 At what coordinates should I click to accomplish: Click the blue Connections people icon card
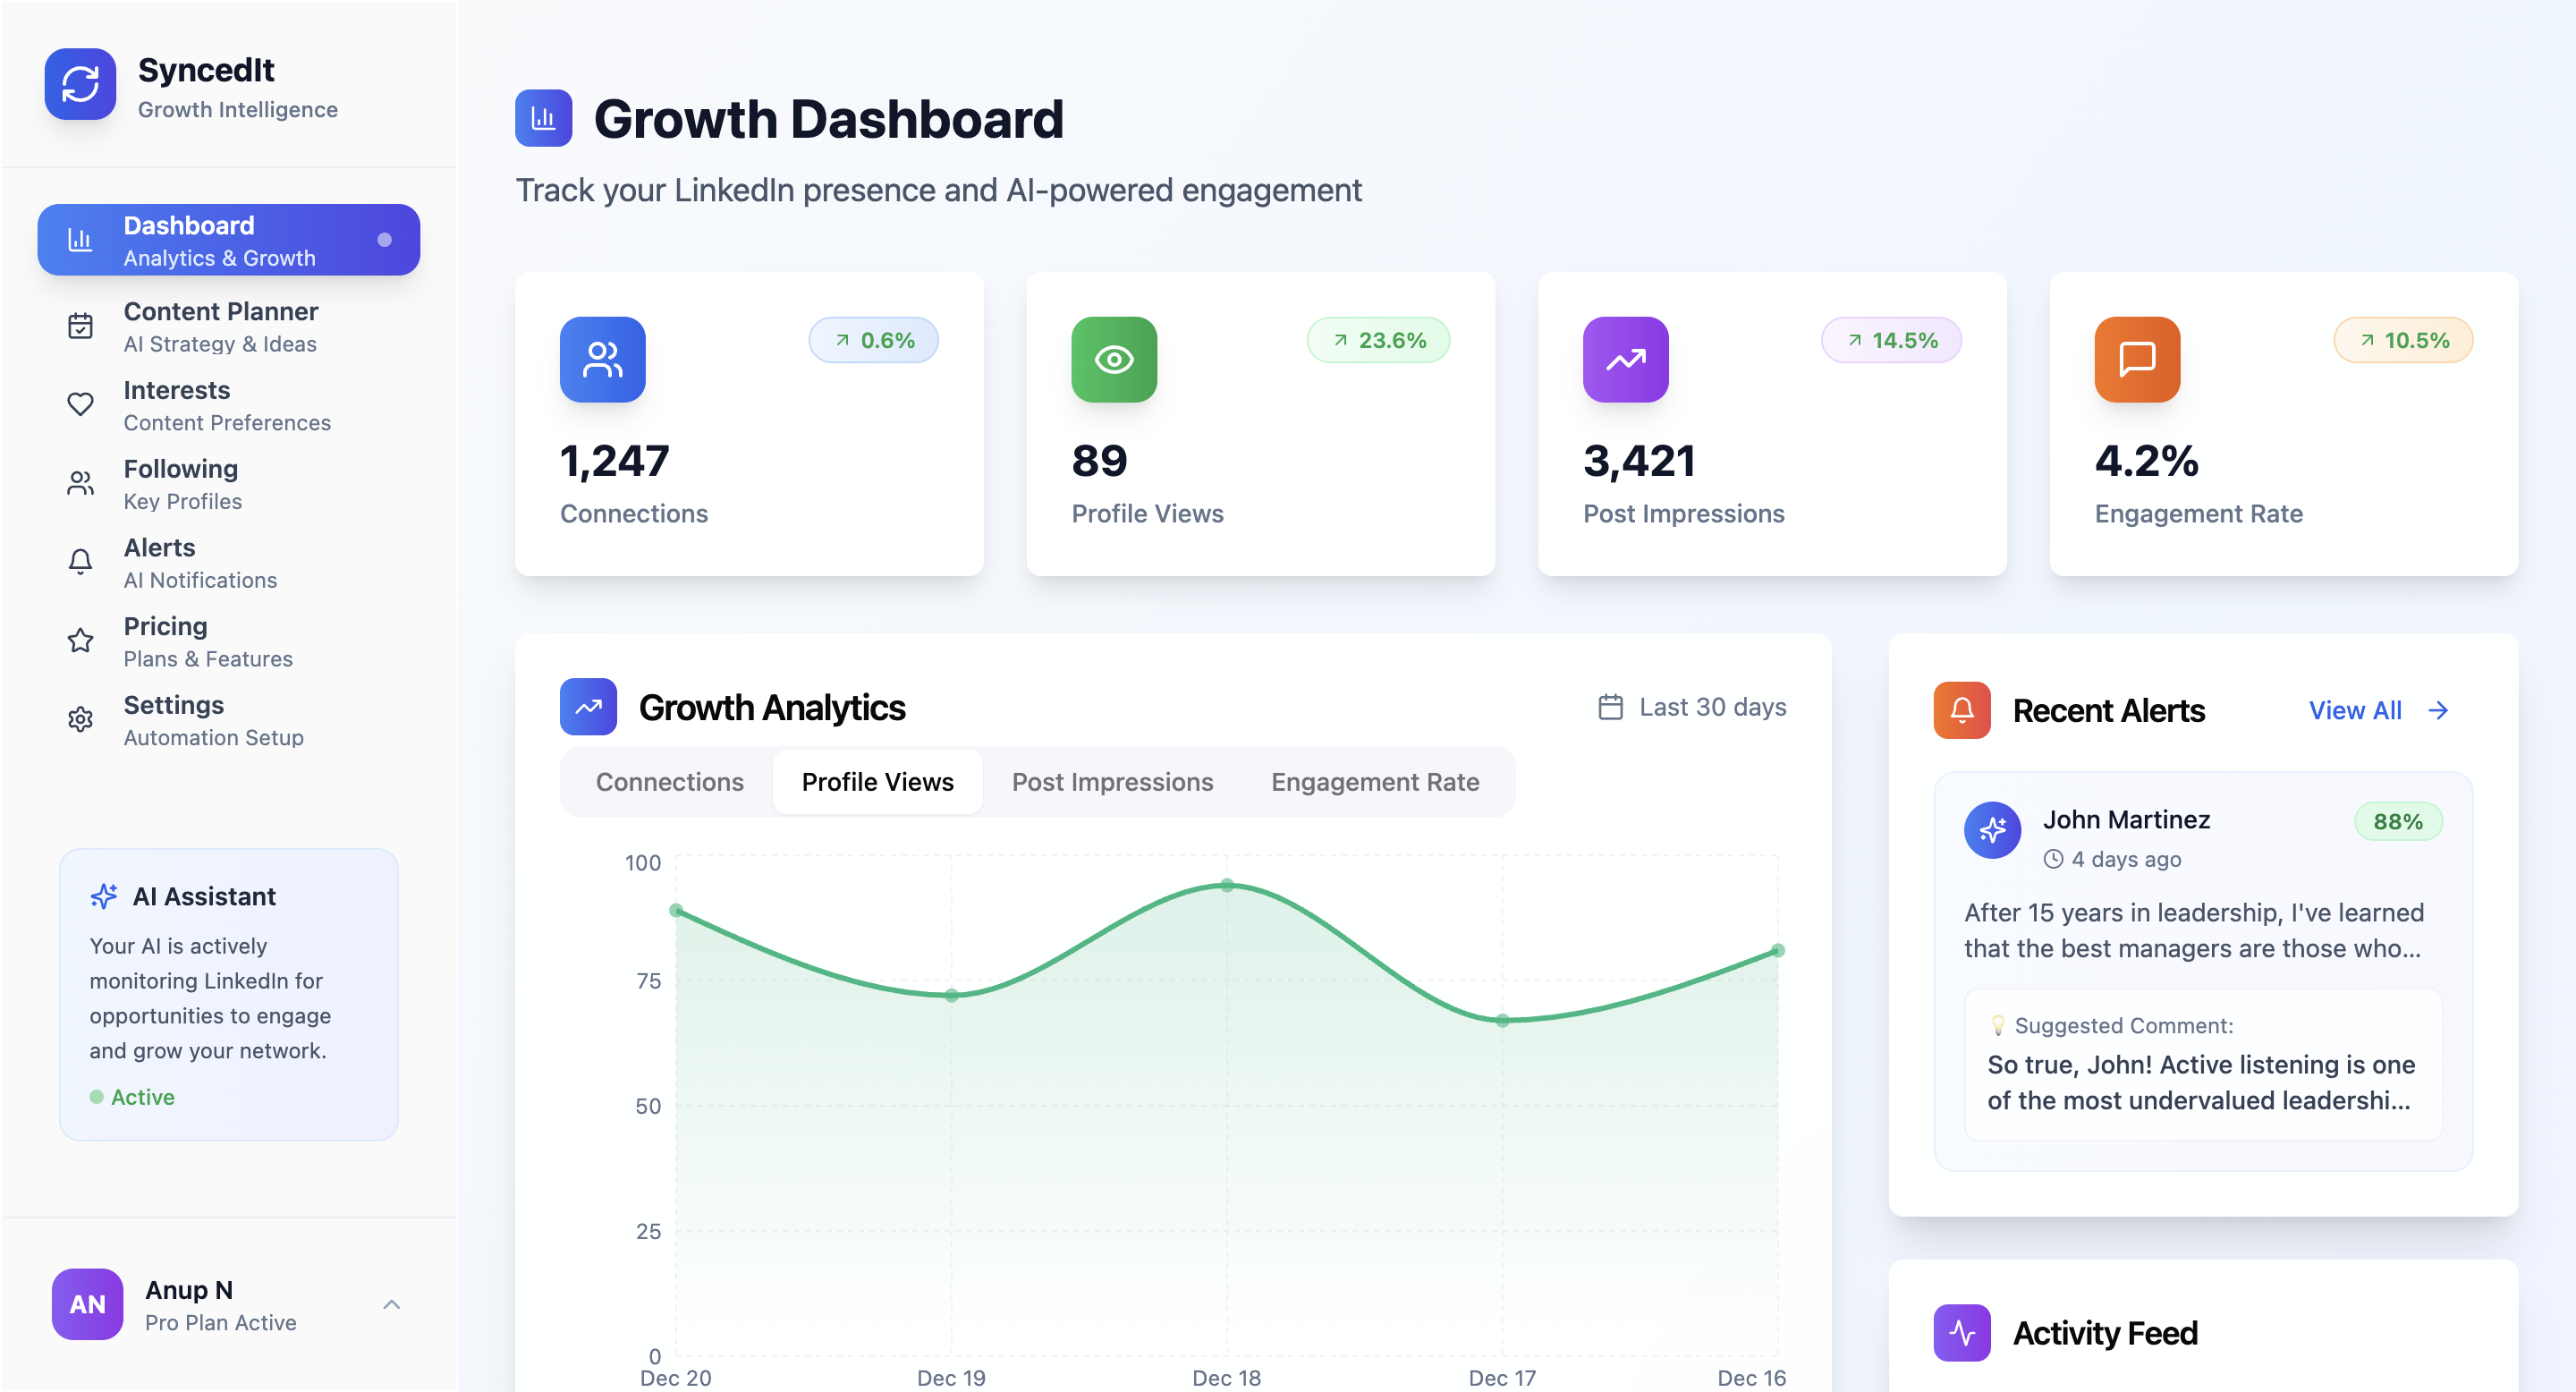[x=602, y=359]
